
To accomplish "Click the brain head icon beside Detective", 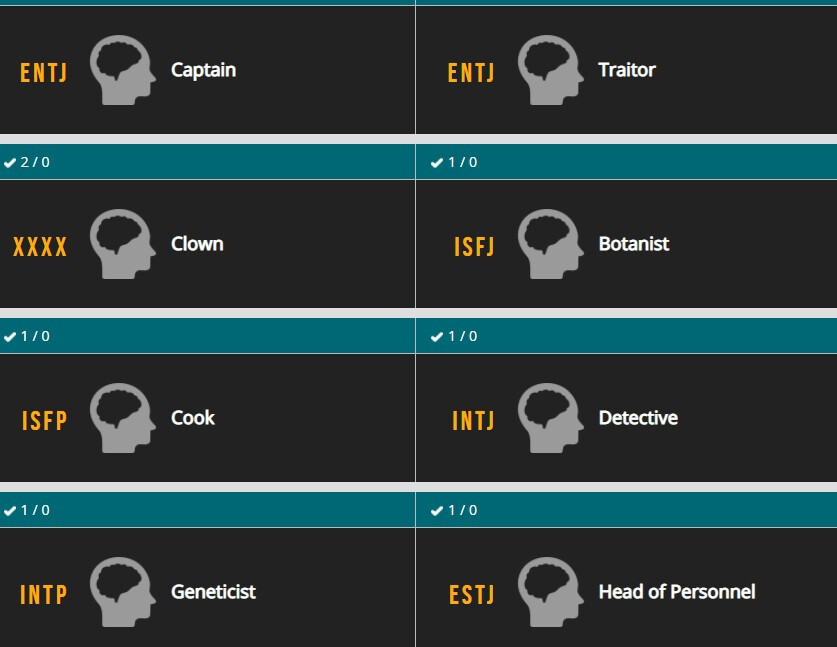I will coord(550,418).
